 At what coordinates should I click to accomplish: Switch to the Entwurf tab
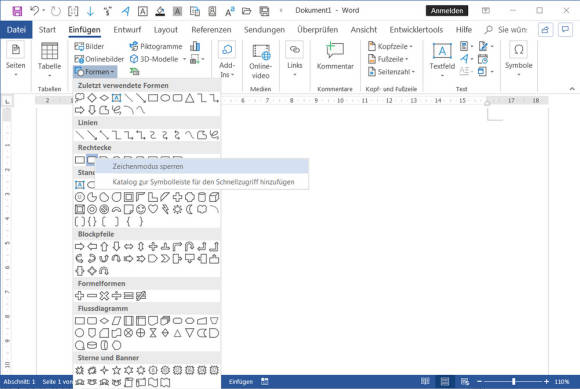(x=127, y=30)
